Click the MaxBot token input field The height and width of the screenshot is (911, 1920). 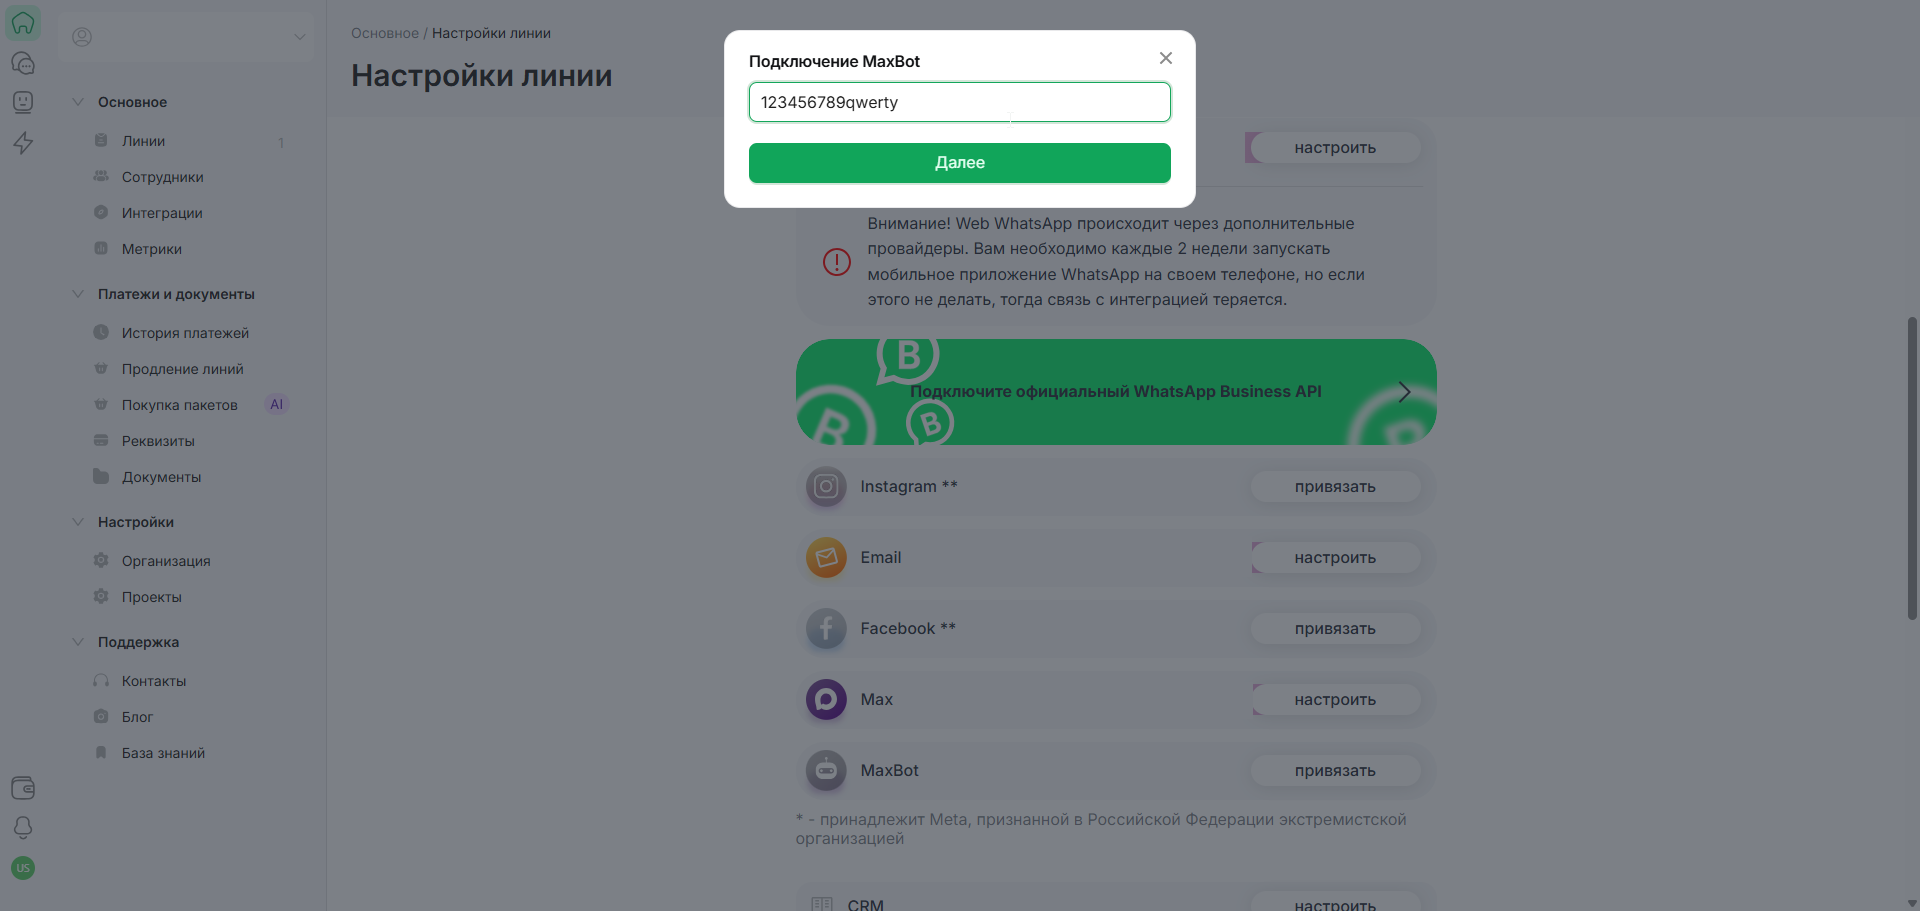[x=959, y=102]
